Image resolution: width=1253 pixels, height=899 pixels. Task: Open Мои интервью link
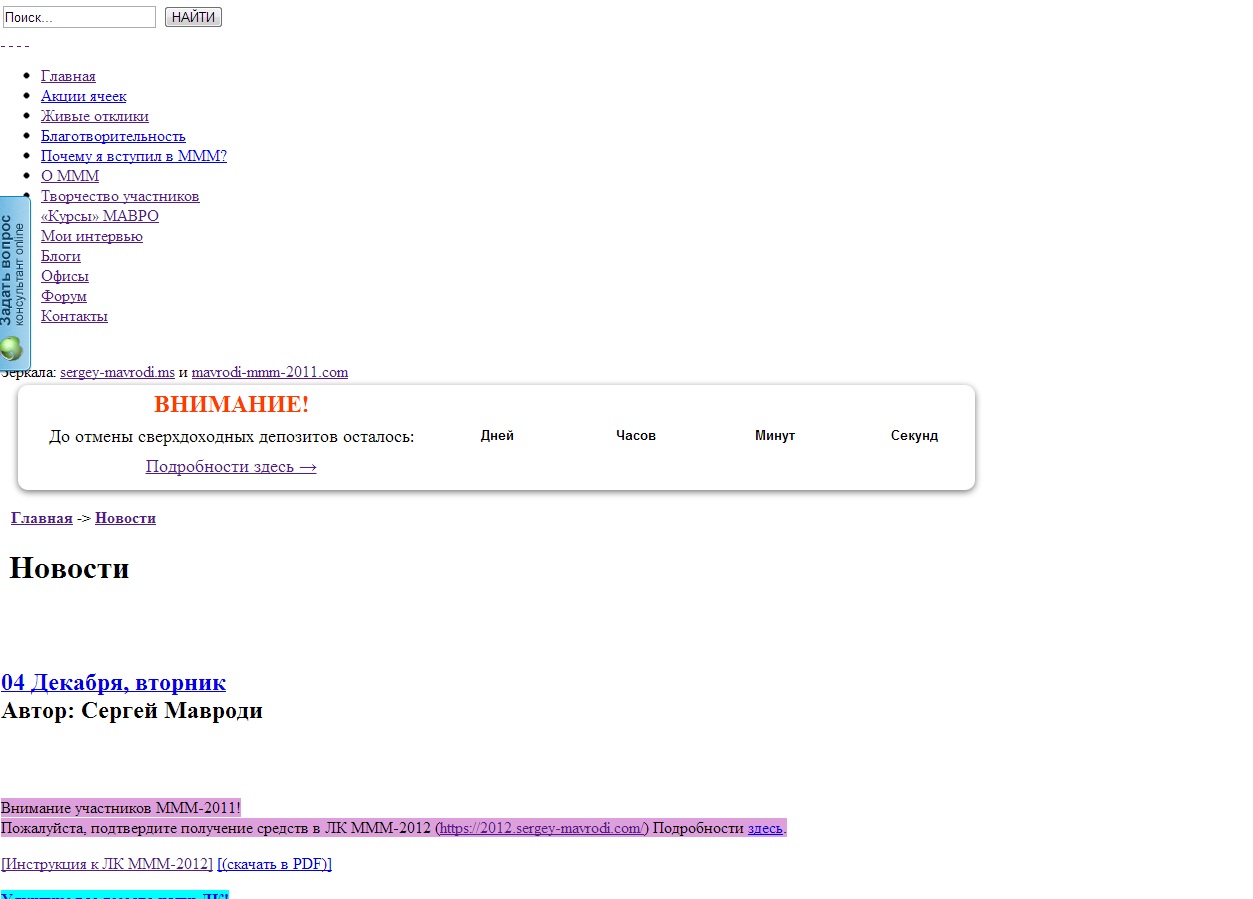(92, 236)
